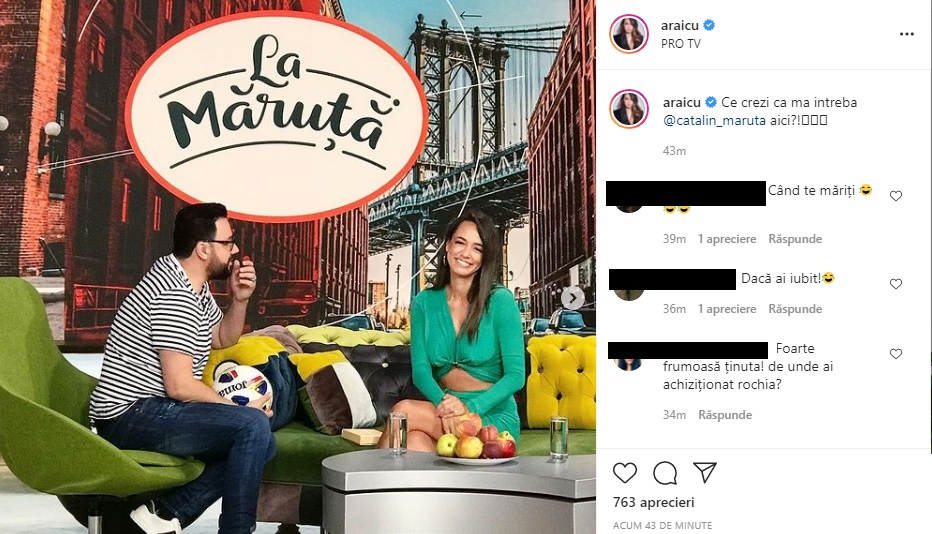The image size is (932, 534).
Task: Like the post with heart icon
Action: [625, 473]
